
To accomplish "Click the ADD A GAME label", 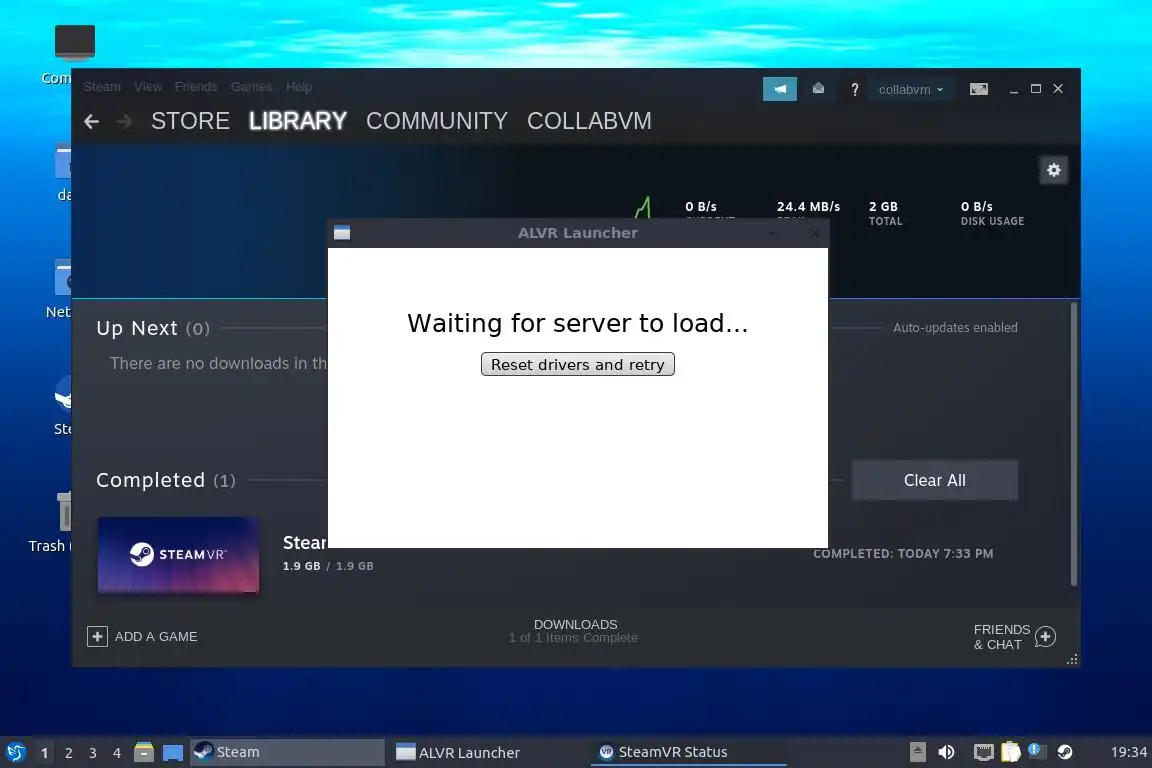I will 156,637.
